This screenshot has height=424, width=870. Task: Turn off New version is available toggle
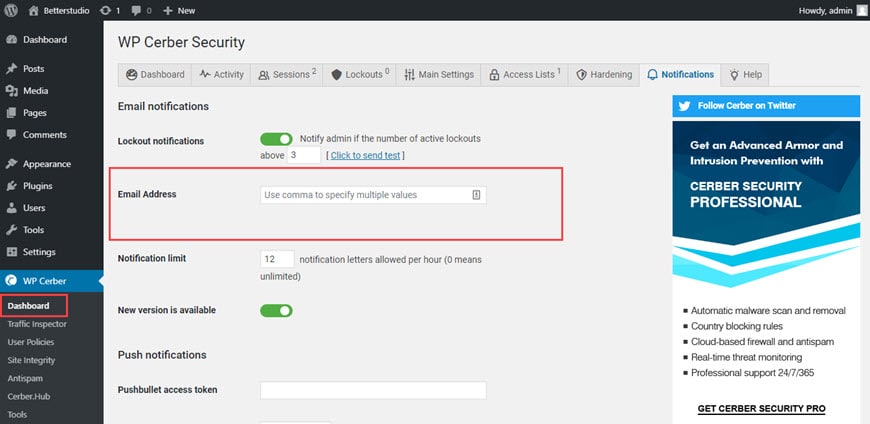pos(276,310)
